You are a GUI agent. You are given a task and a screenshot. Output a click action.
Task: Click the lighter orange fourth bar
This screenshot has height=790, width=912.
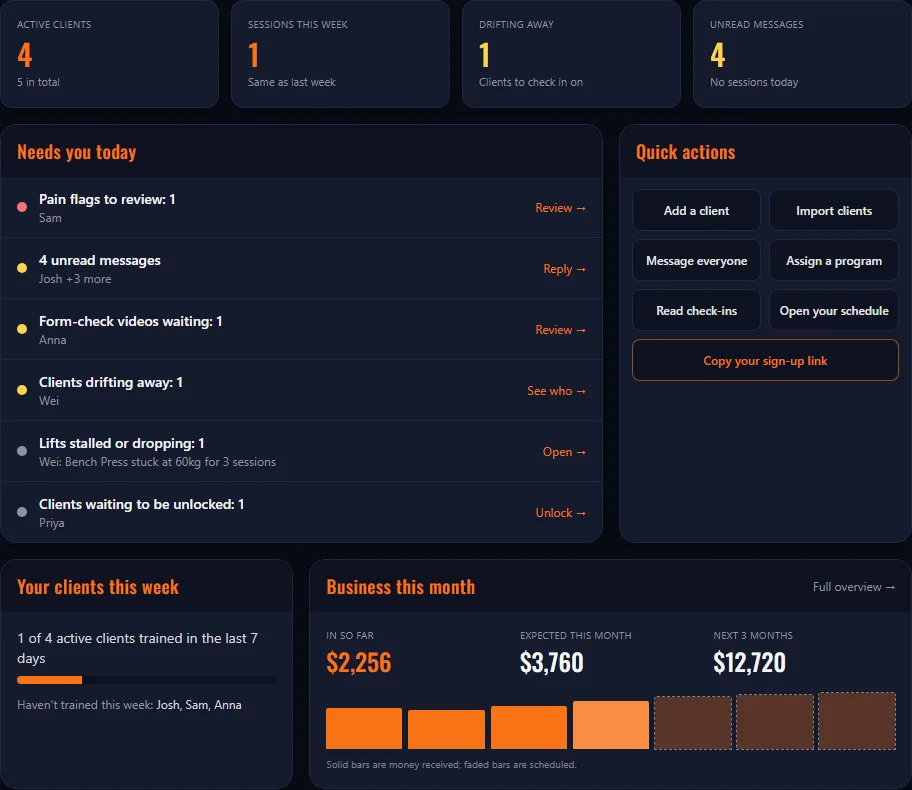pyautogui.click(x=611, y=725)
